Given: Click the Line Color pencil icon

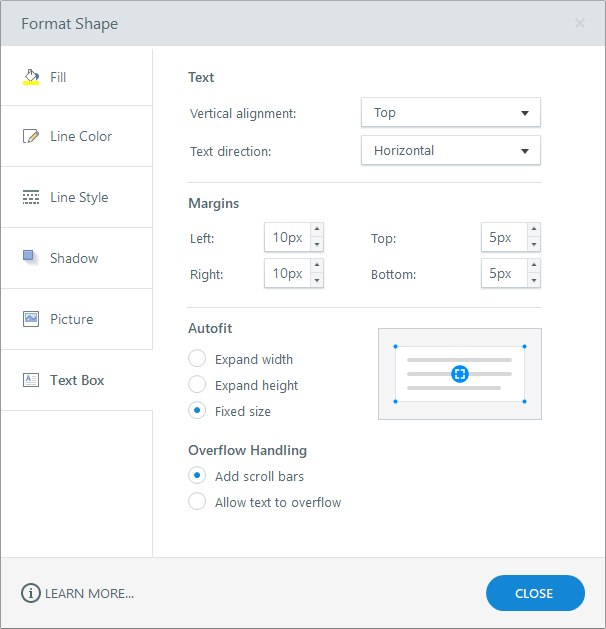Looking at the screenshot, I should pyautogui.click(x=31, y=136).
